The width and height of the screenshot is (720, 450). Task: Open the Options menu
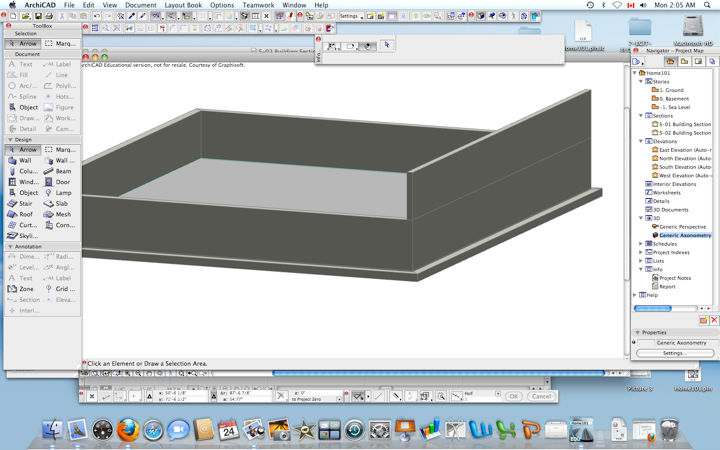(222, 5)
